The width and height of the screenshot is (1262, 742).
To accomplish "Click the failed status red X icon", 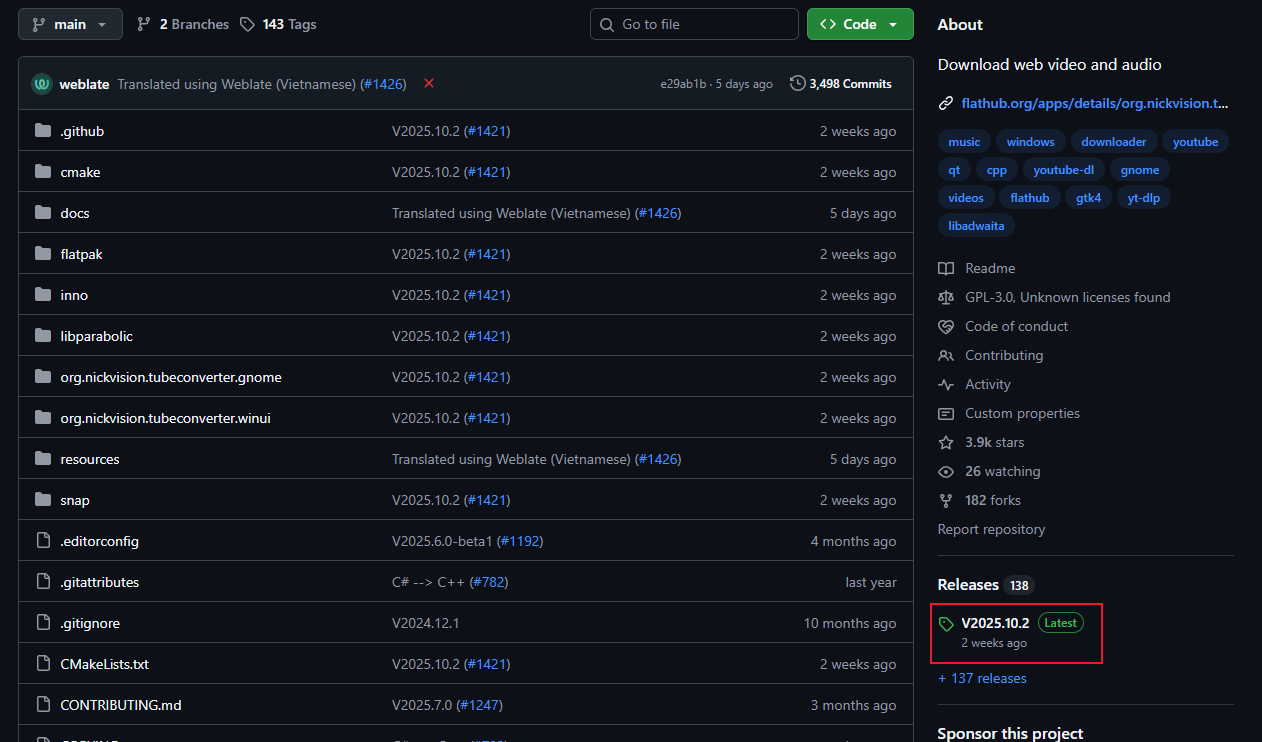I will pyautogui.click(x=429, y=84).
